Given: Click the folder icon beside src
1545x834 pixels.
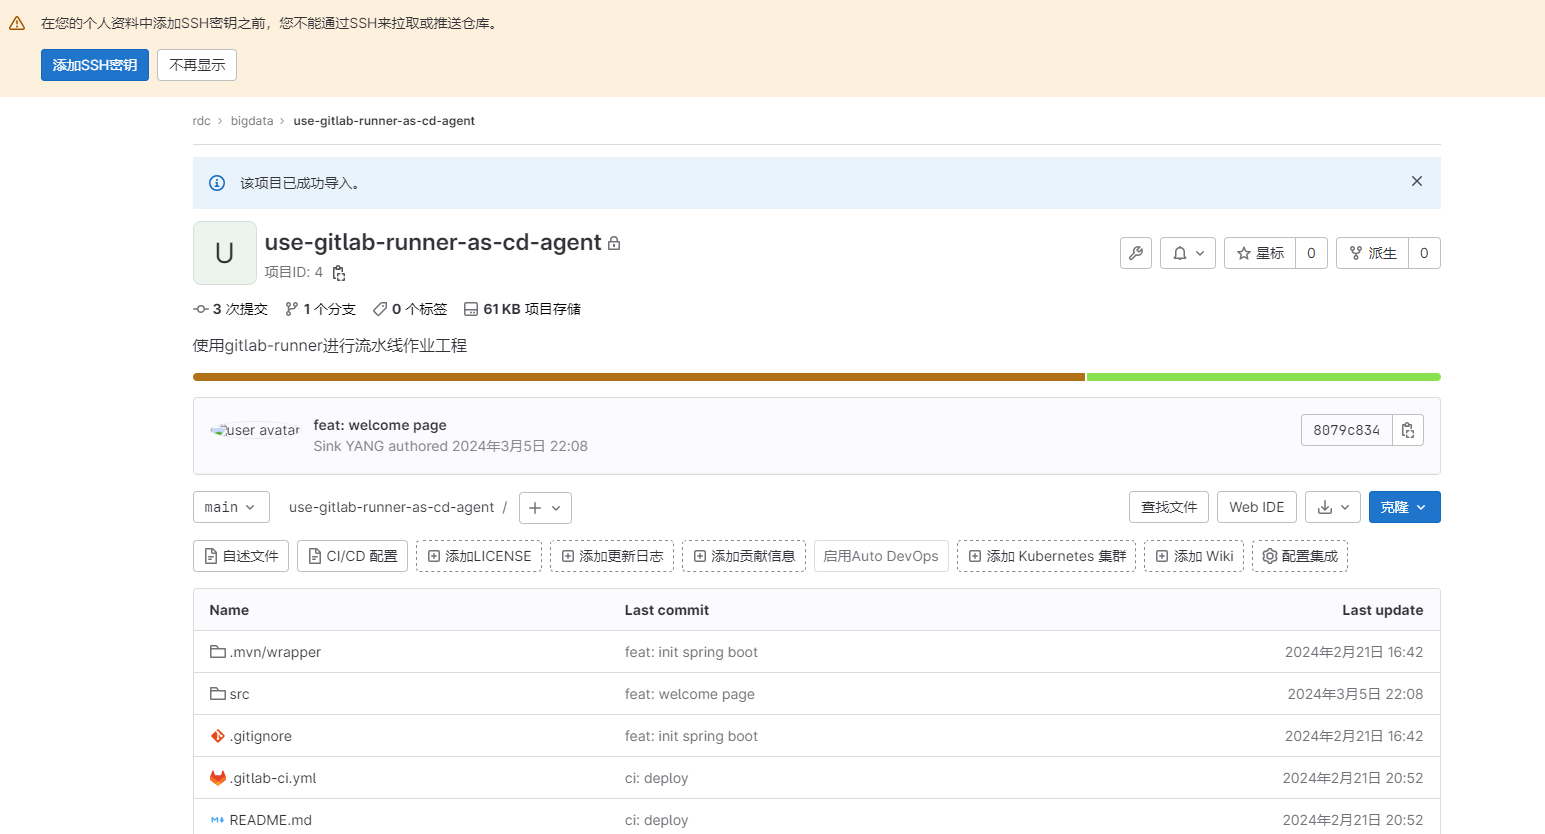Looking at the screenshot, I should pos(217,694).
